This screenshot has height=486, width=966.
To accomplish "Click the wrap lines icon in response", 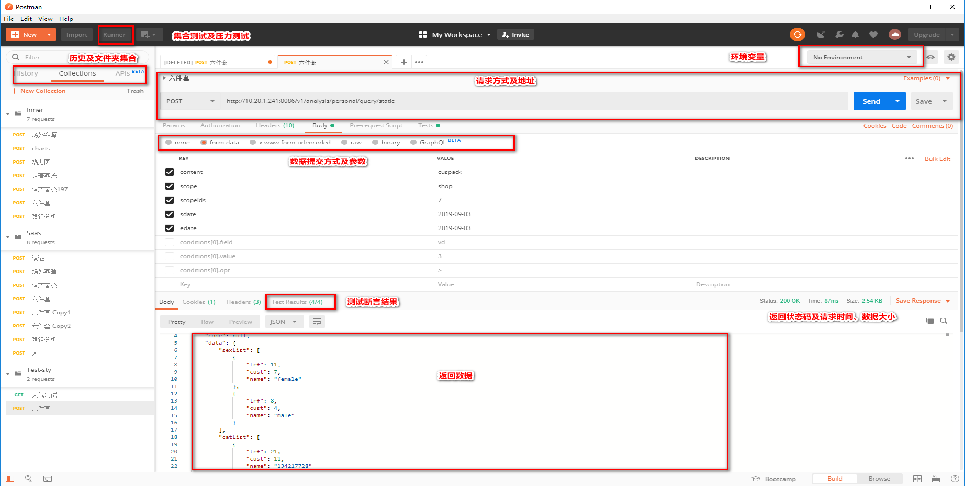I will (x=317, y=322).
